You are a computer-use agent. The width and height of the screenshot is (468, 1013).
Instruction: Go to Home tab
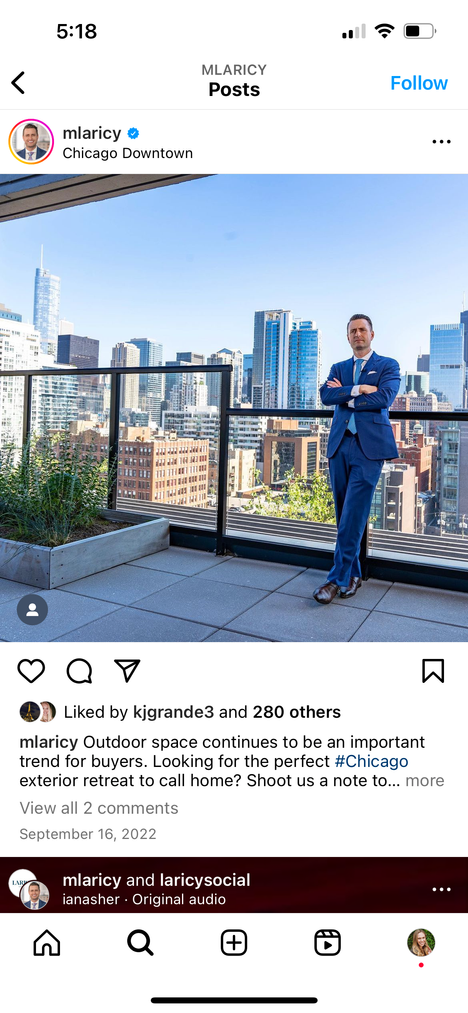click(x=47, y=943)
